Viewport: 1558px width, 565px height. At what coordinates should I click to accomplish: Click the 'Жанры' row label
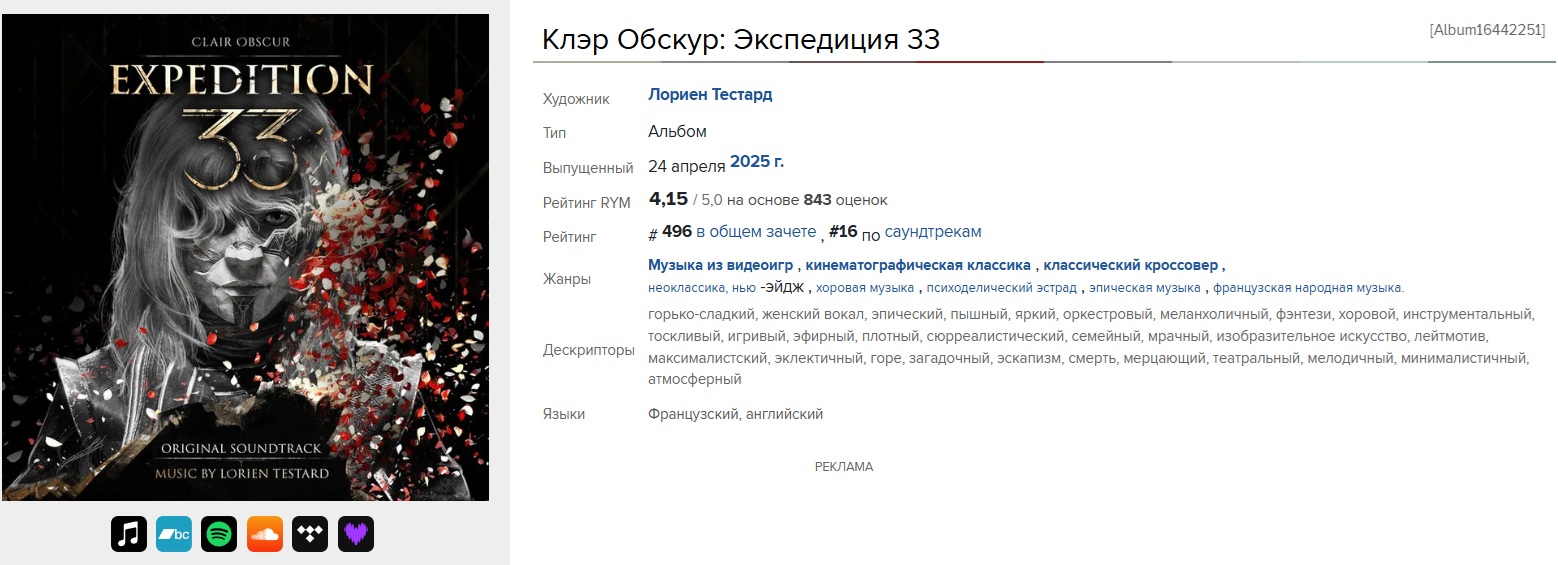(x=566, y=279)
